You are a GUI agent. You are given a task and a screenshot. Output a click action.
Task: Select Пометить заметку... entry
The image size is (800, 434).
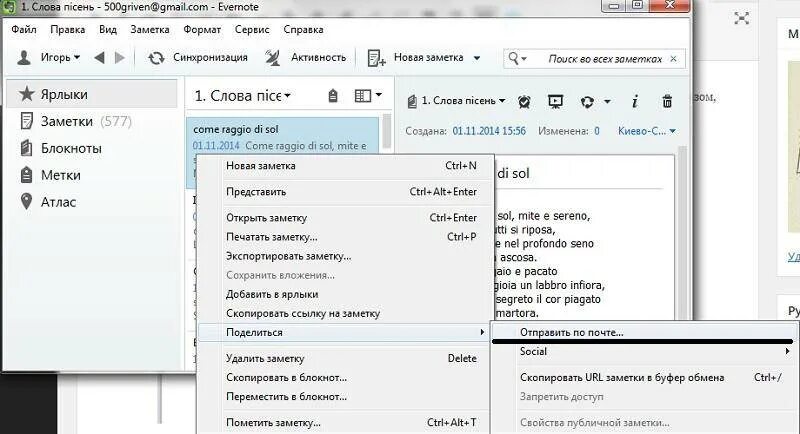(x=345, y=422)
